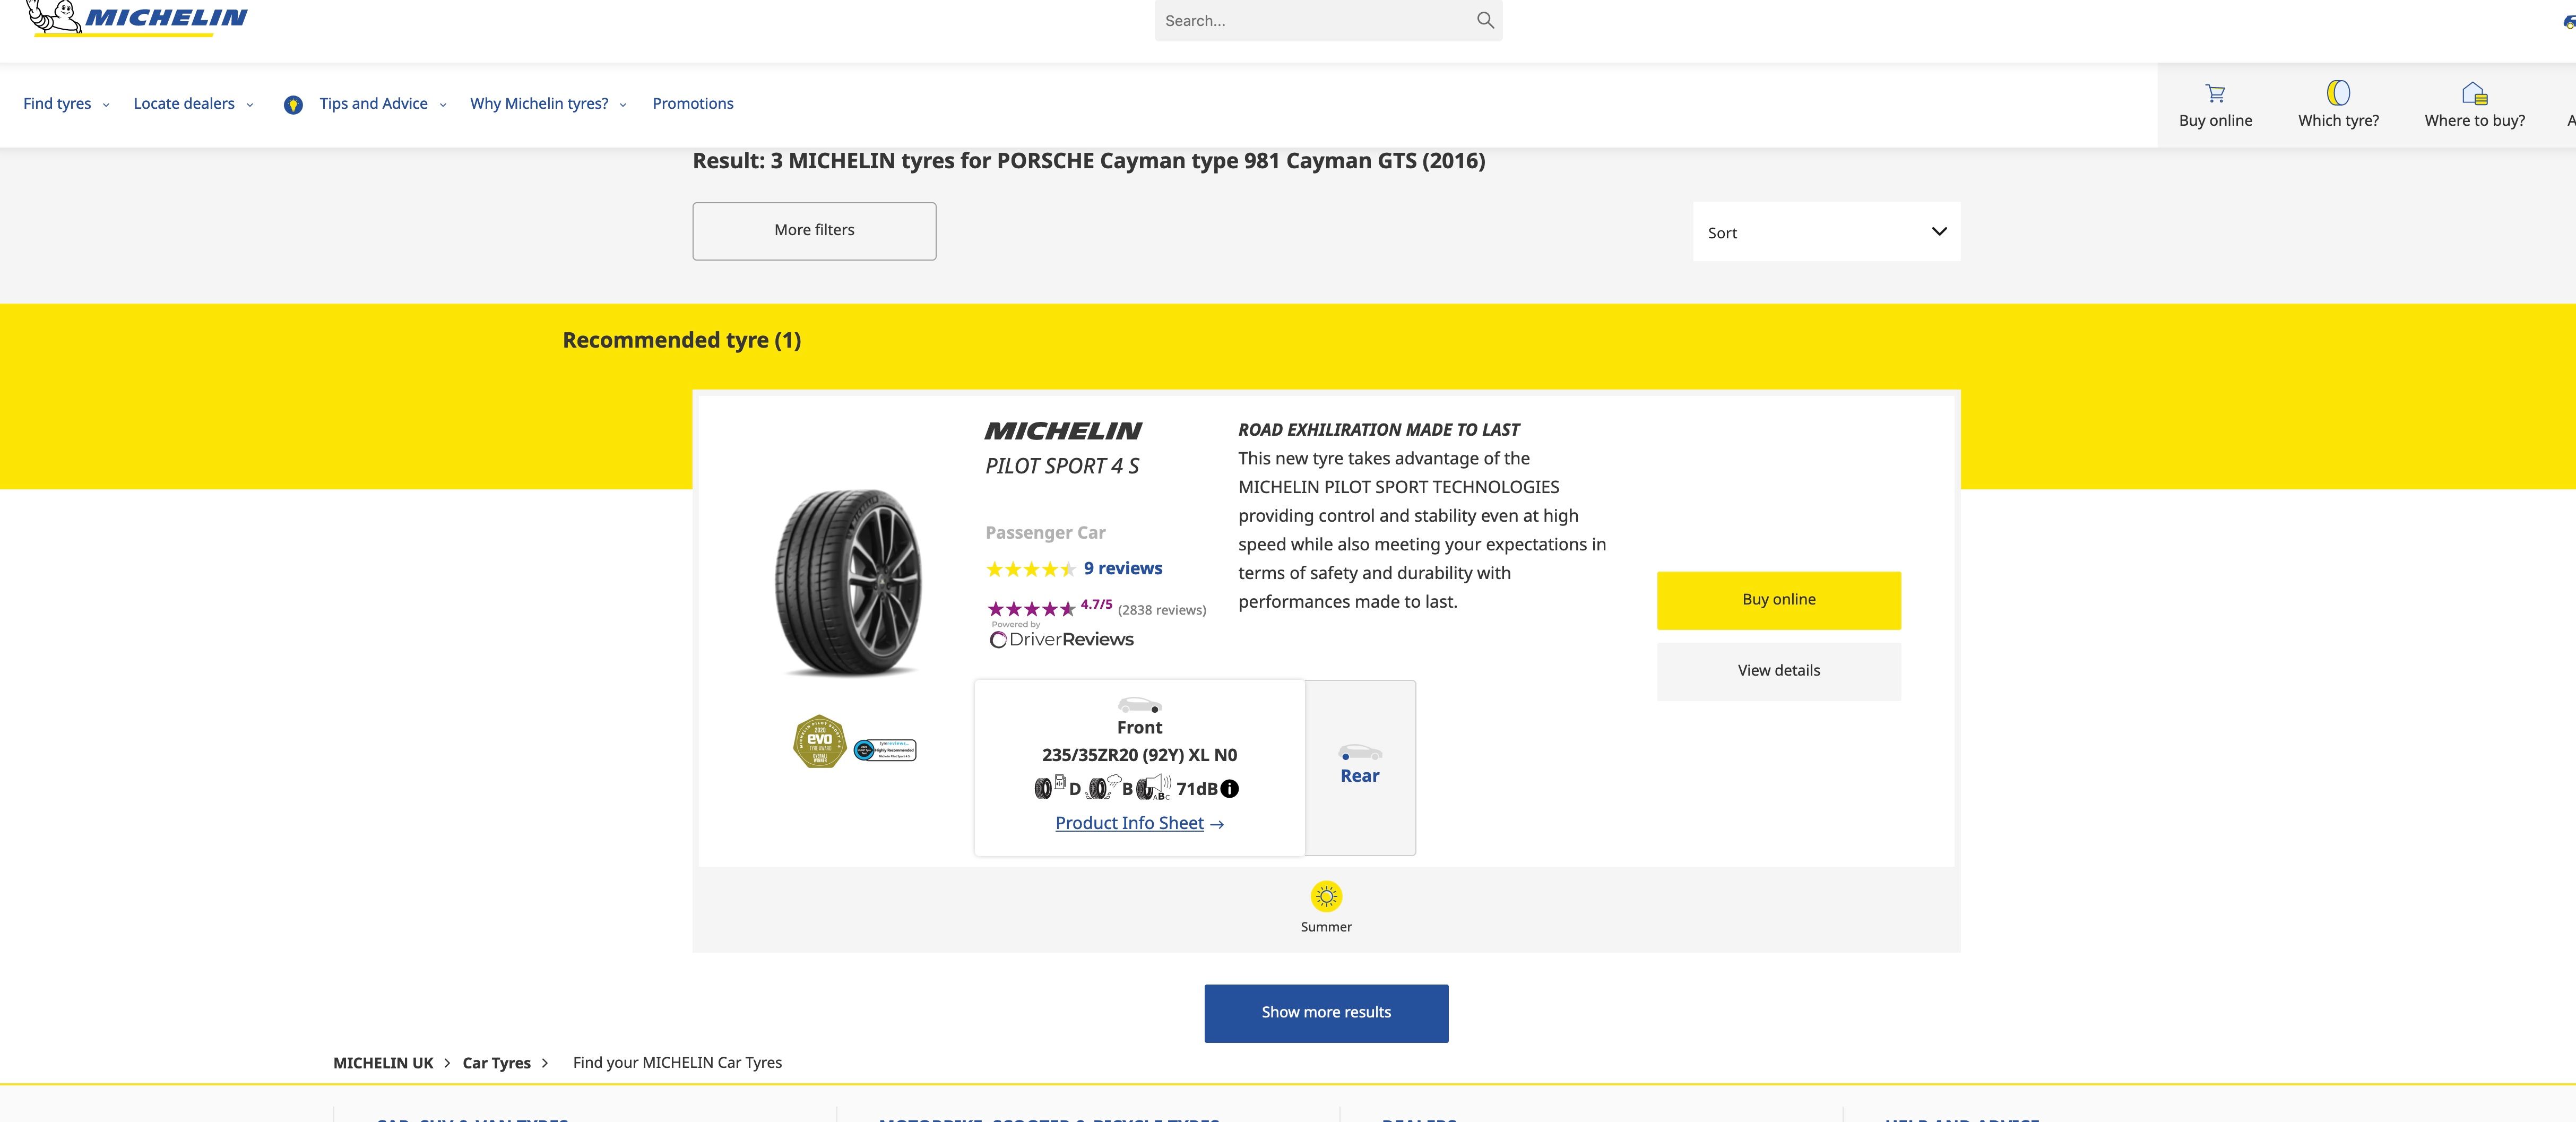Expand Why Michelin tyres? menu
This screenshot has height=1122, width=2576.
click(548, 104)
